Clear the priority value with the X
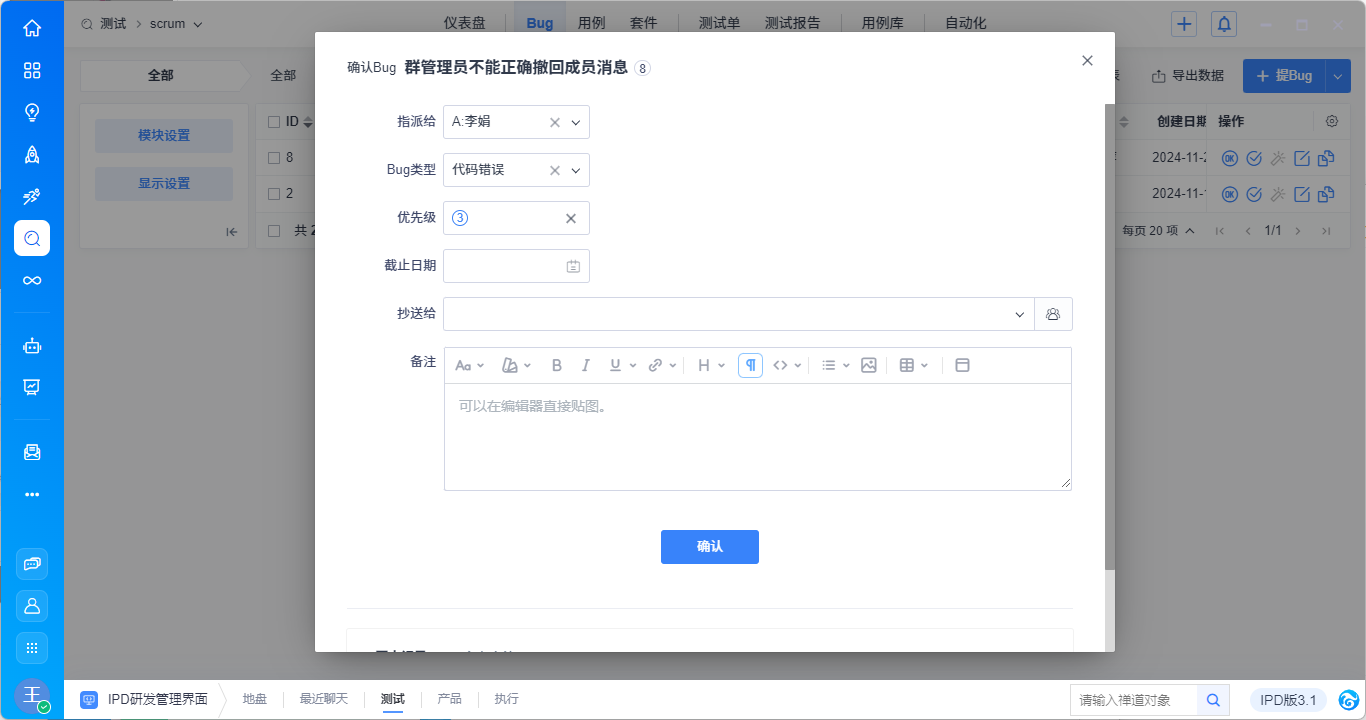1366x720 pixels. pos(571,219)
